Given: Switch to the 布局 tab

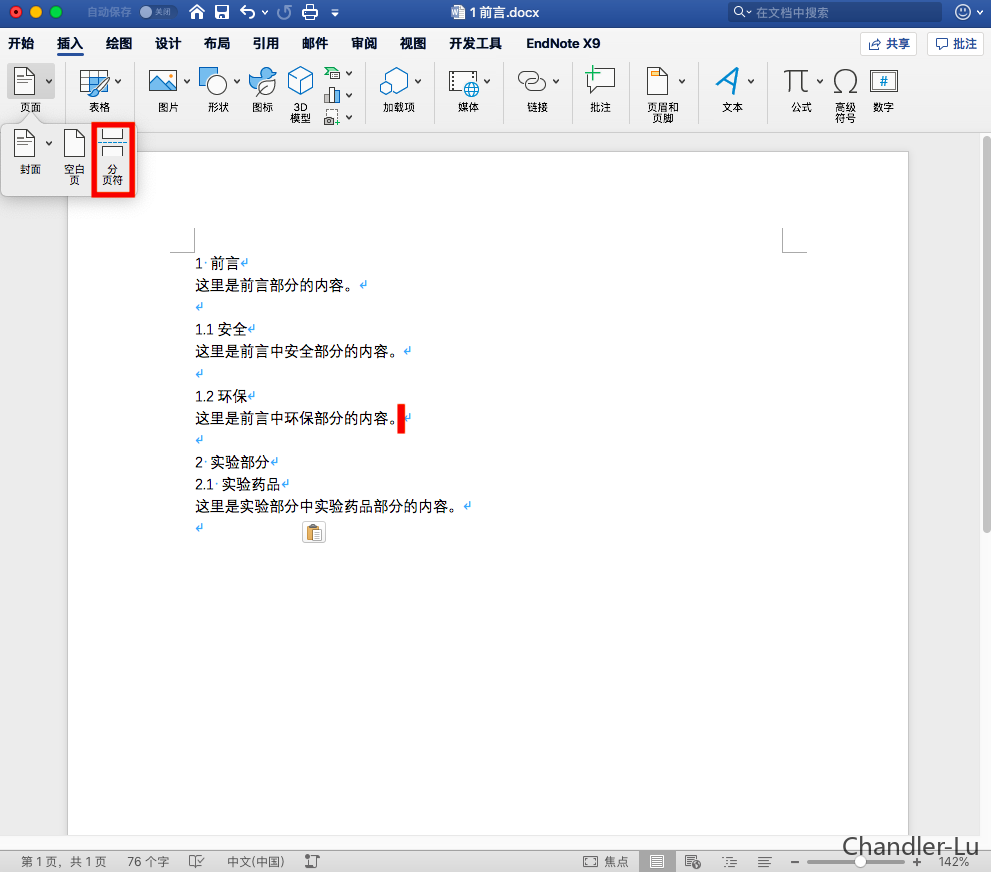Looking at the screenshot, I should coord(217,44).
